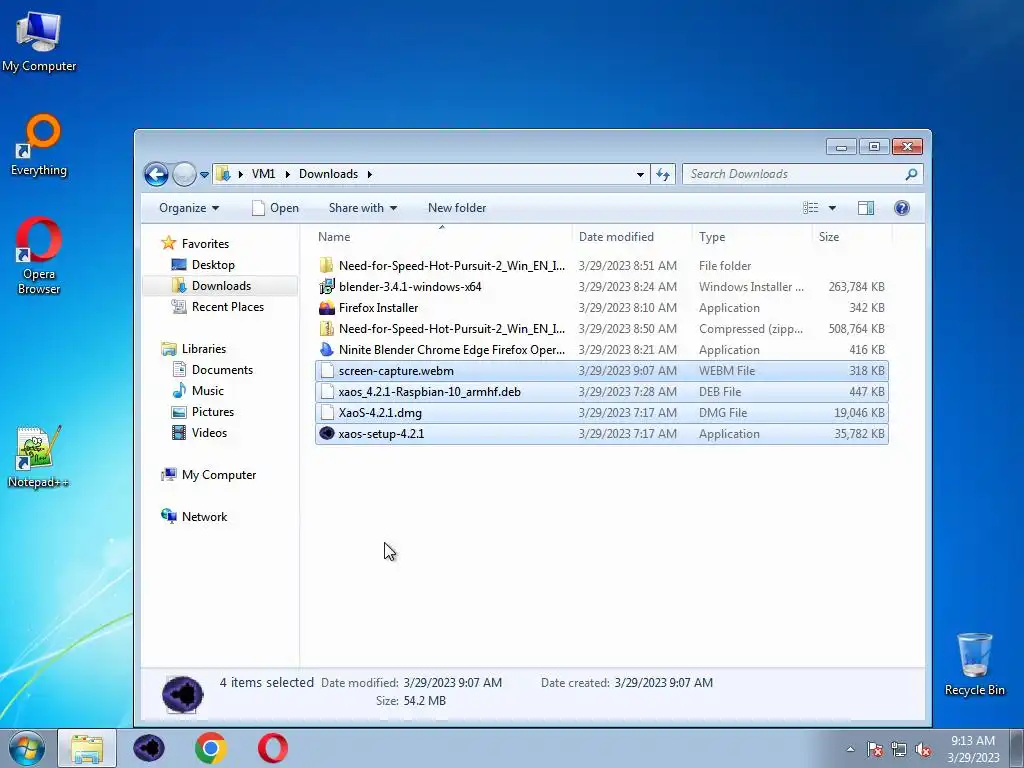Click the details pane XaoS thumbnail
Viewport: 1024px width, 768px height.
click(183, 694)
